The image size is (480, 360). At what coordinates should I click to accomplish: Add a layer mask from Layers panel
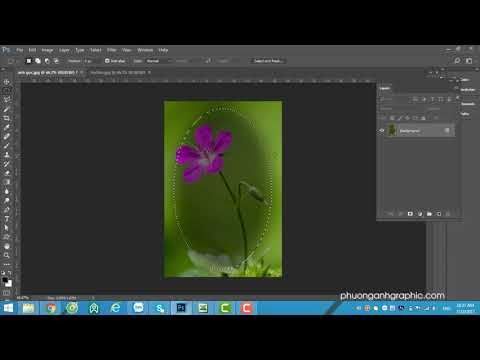coord(410,214)
